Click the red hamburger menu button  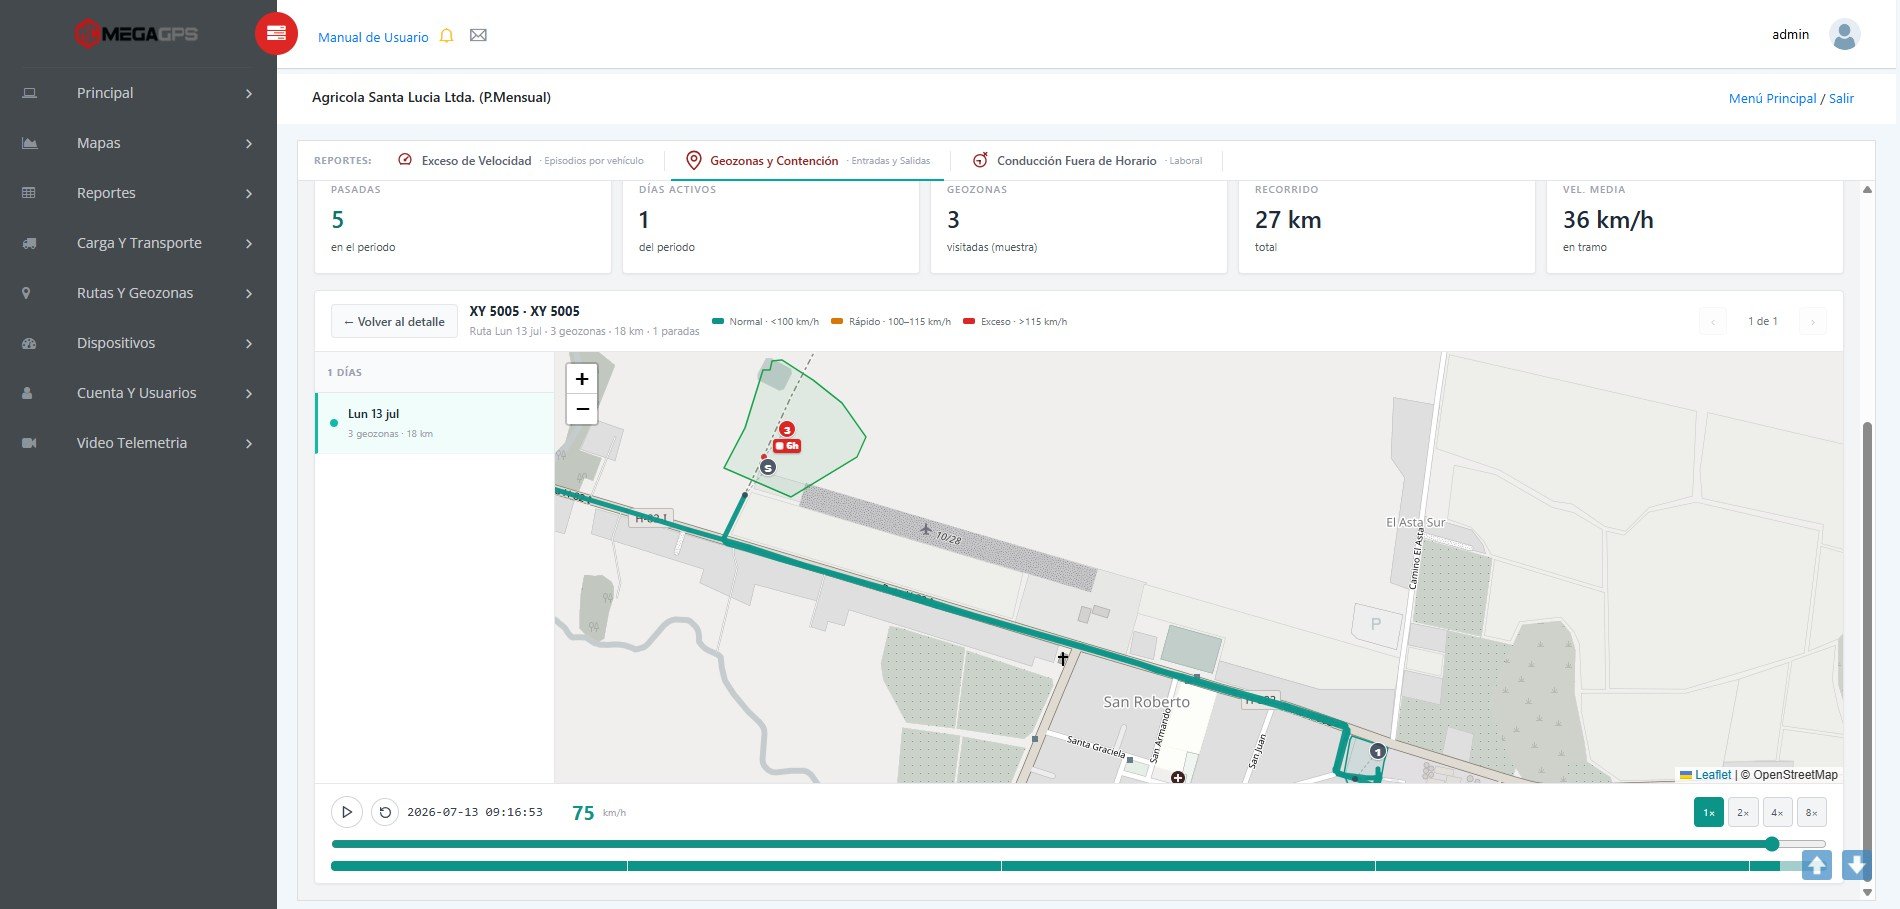(x=276, y=34)
